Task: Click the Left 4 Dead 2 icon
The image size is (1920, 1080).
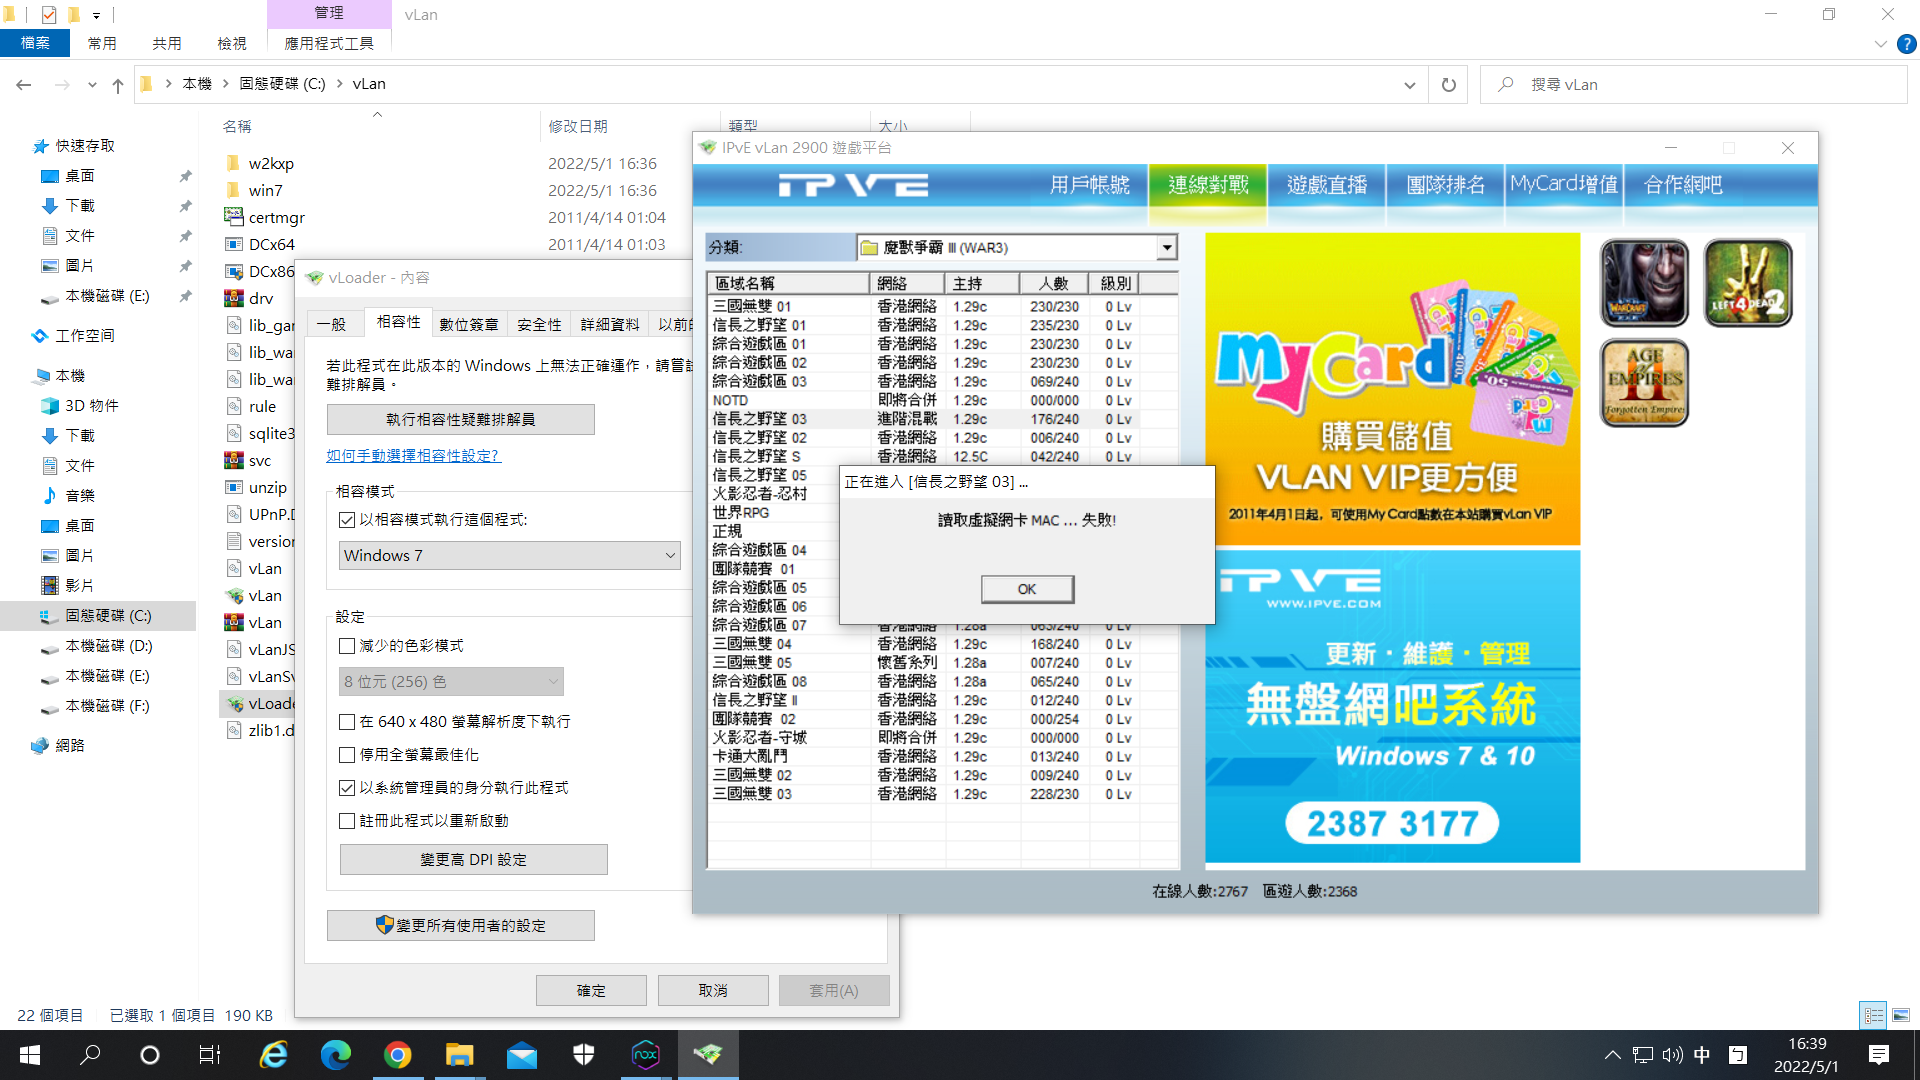Action: point(1747,283)
